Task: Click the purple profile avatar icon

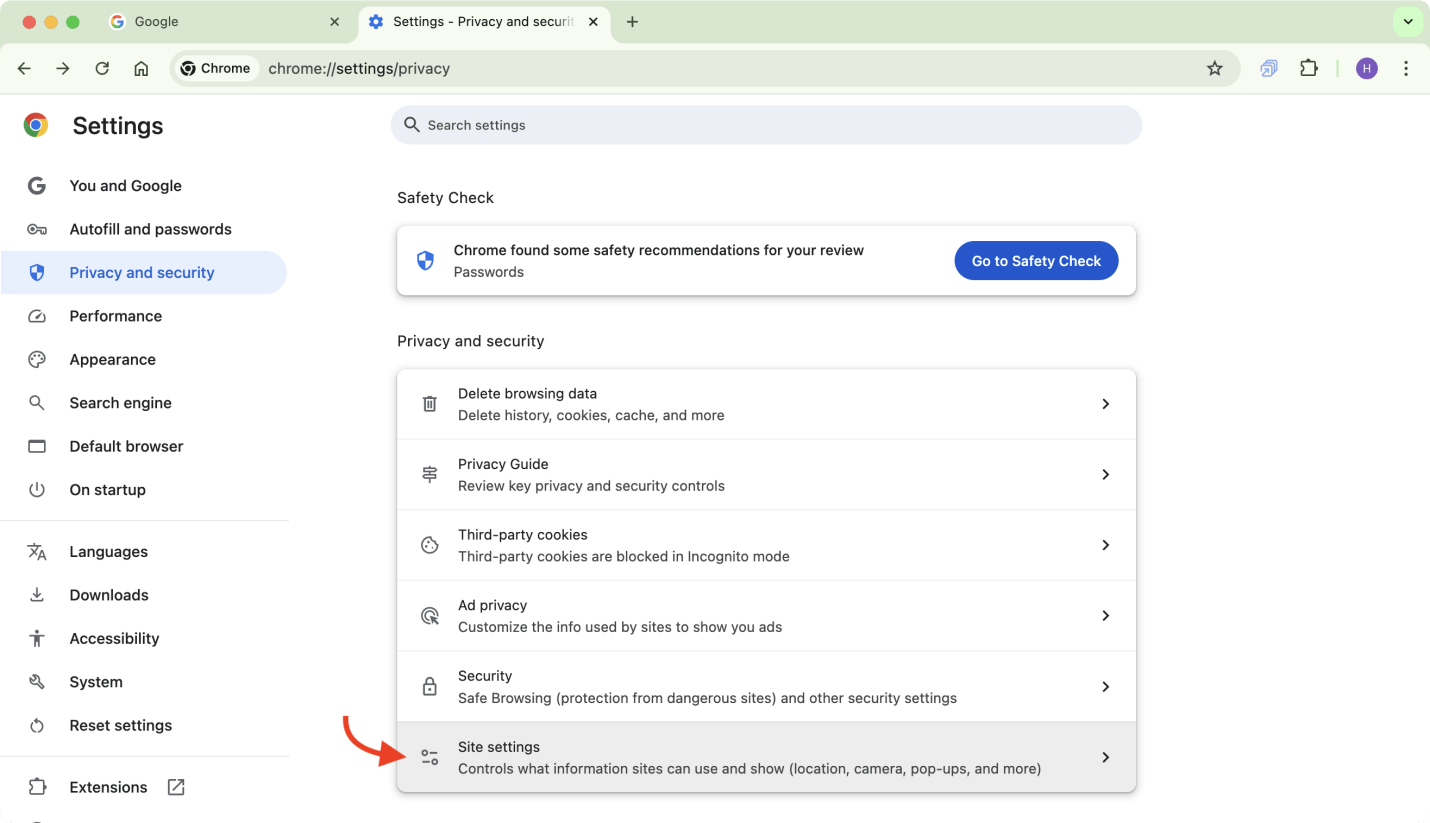Action: (x=1366, y=69)
